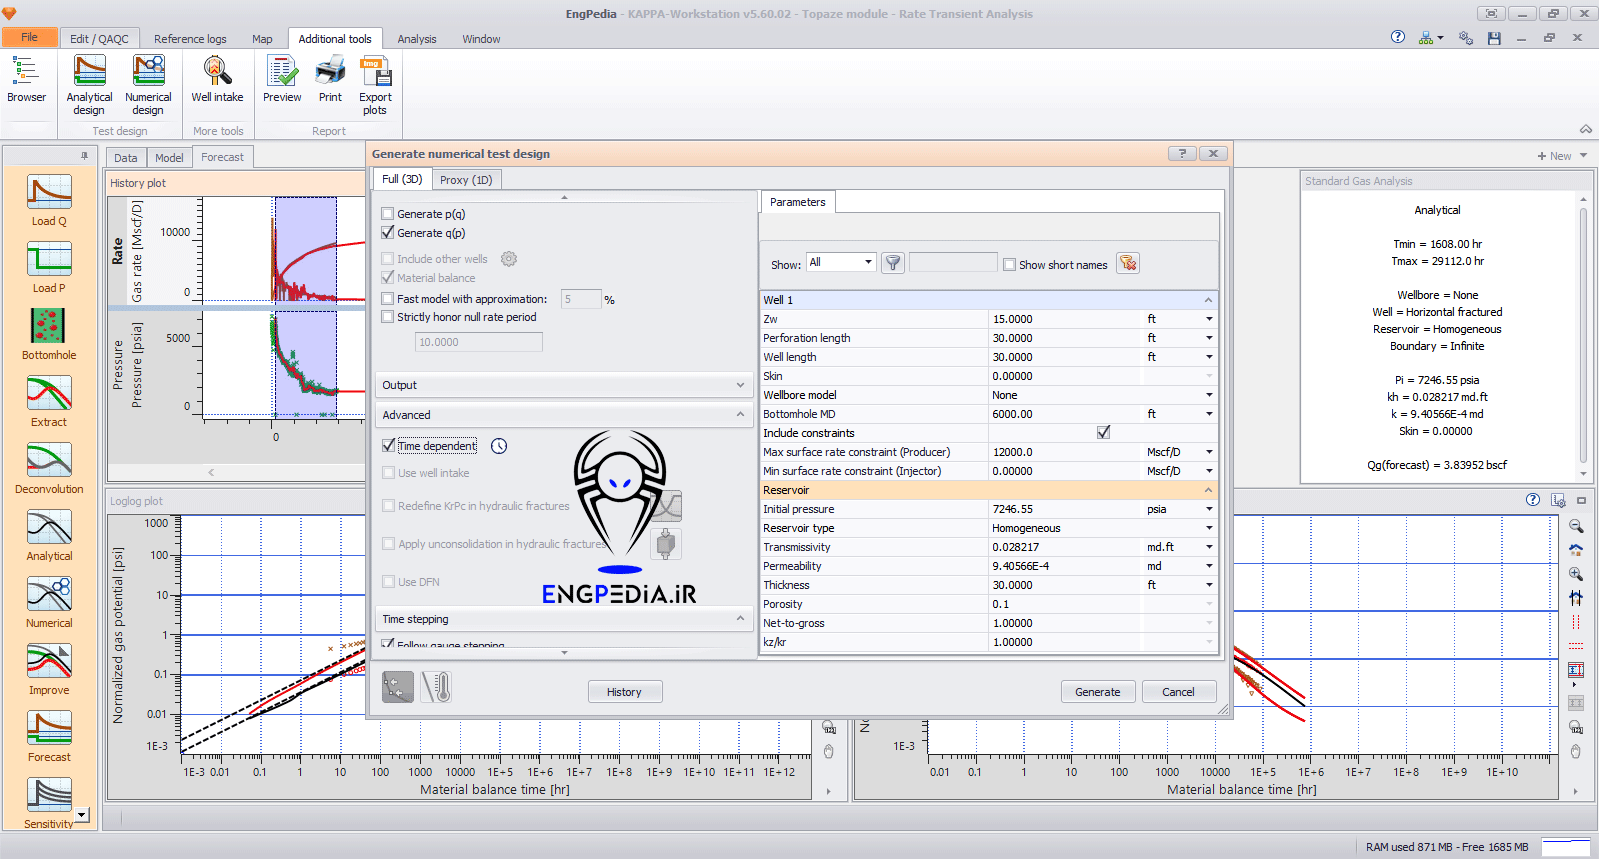Switch to the Proxy (1D) tab

[466, 180]
